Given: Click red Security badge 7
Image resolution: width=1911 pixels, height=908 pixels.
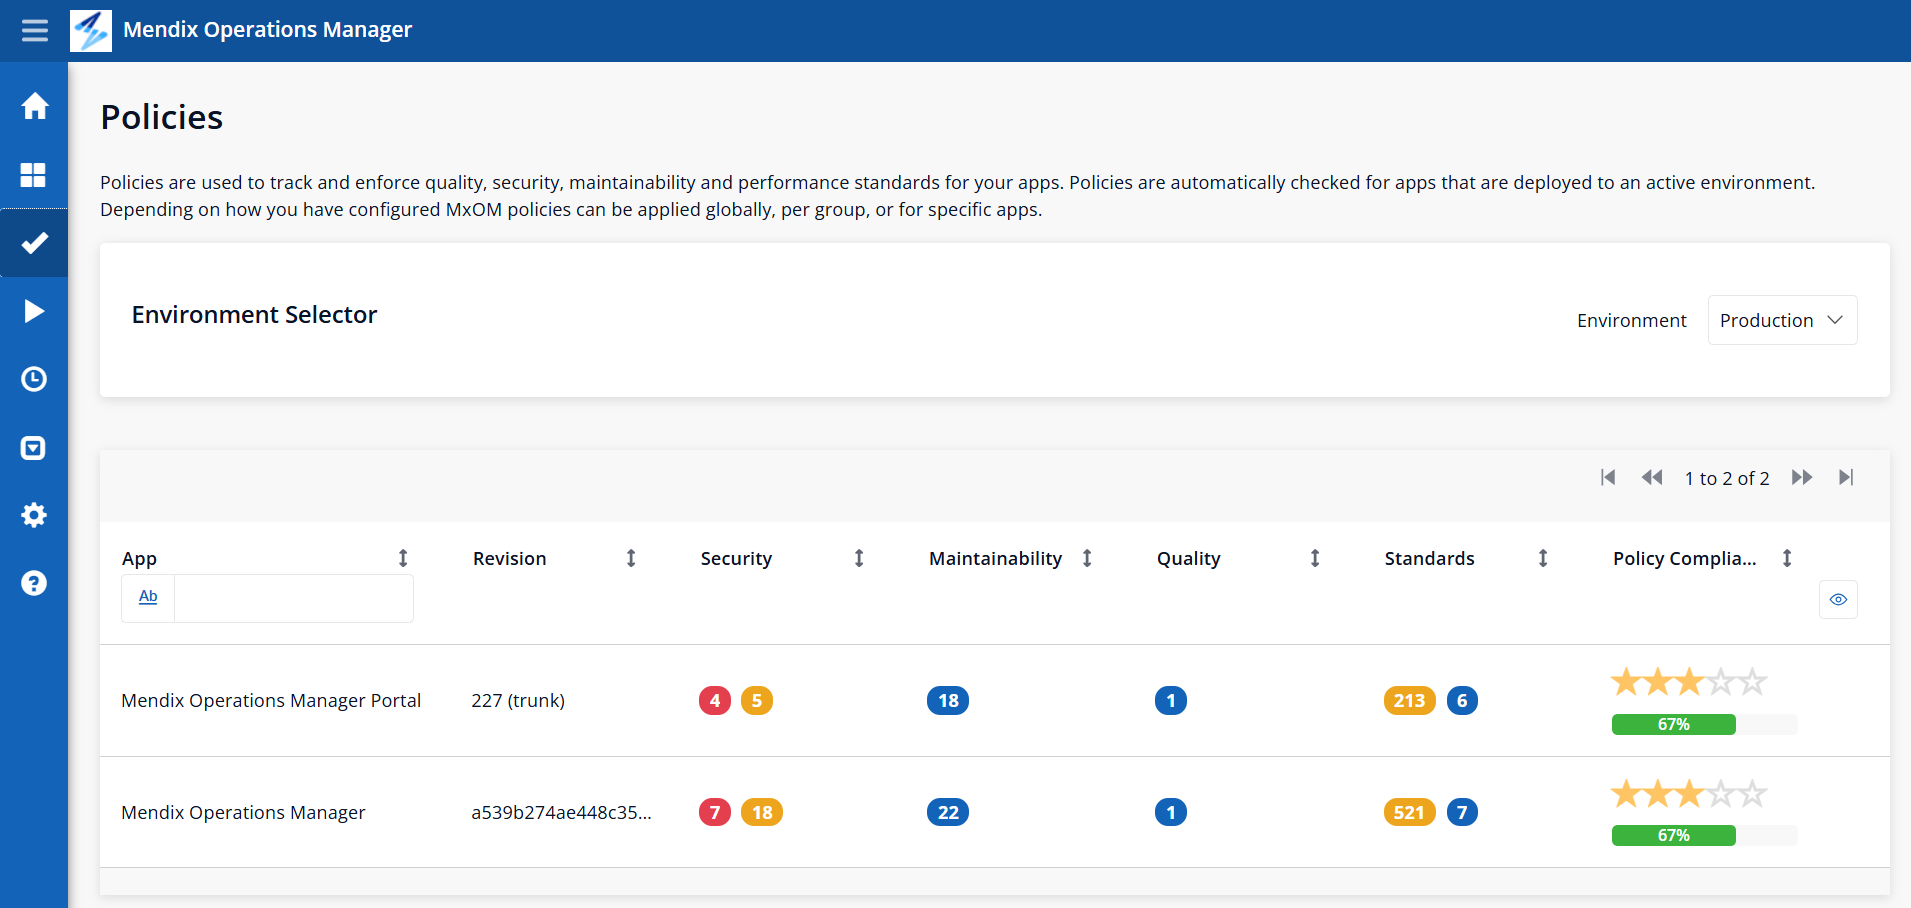Looking at the screenshot, I should (715, 812).
